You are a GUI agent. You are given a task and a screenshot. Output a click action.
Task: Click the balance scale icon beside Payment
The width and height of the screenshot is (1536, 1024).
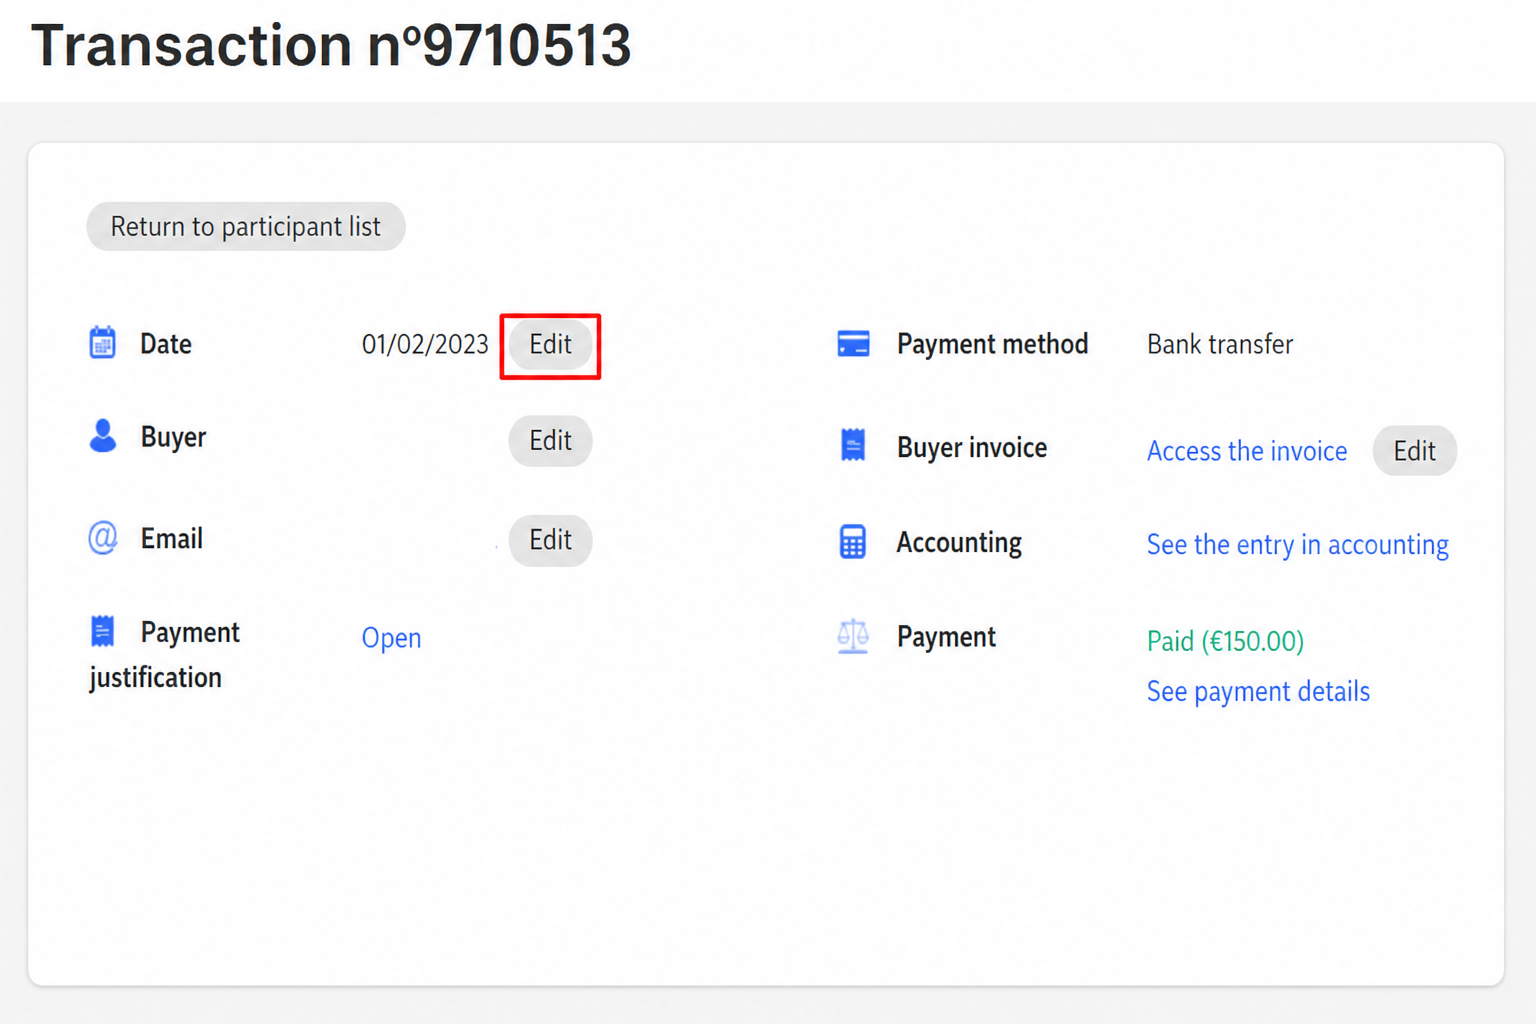point(853,636)
